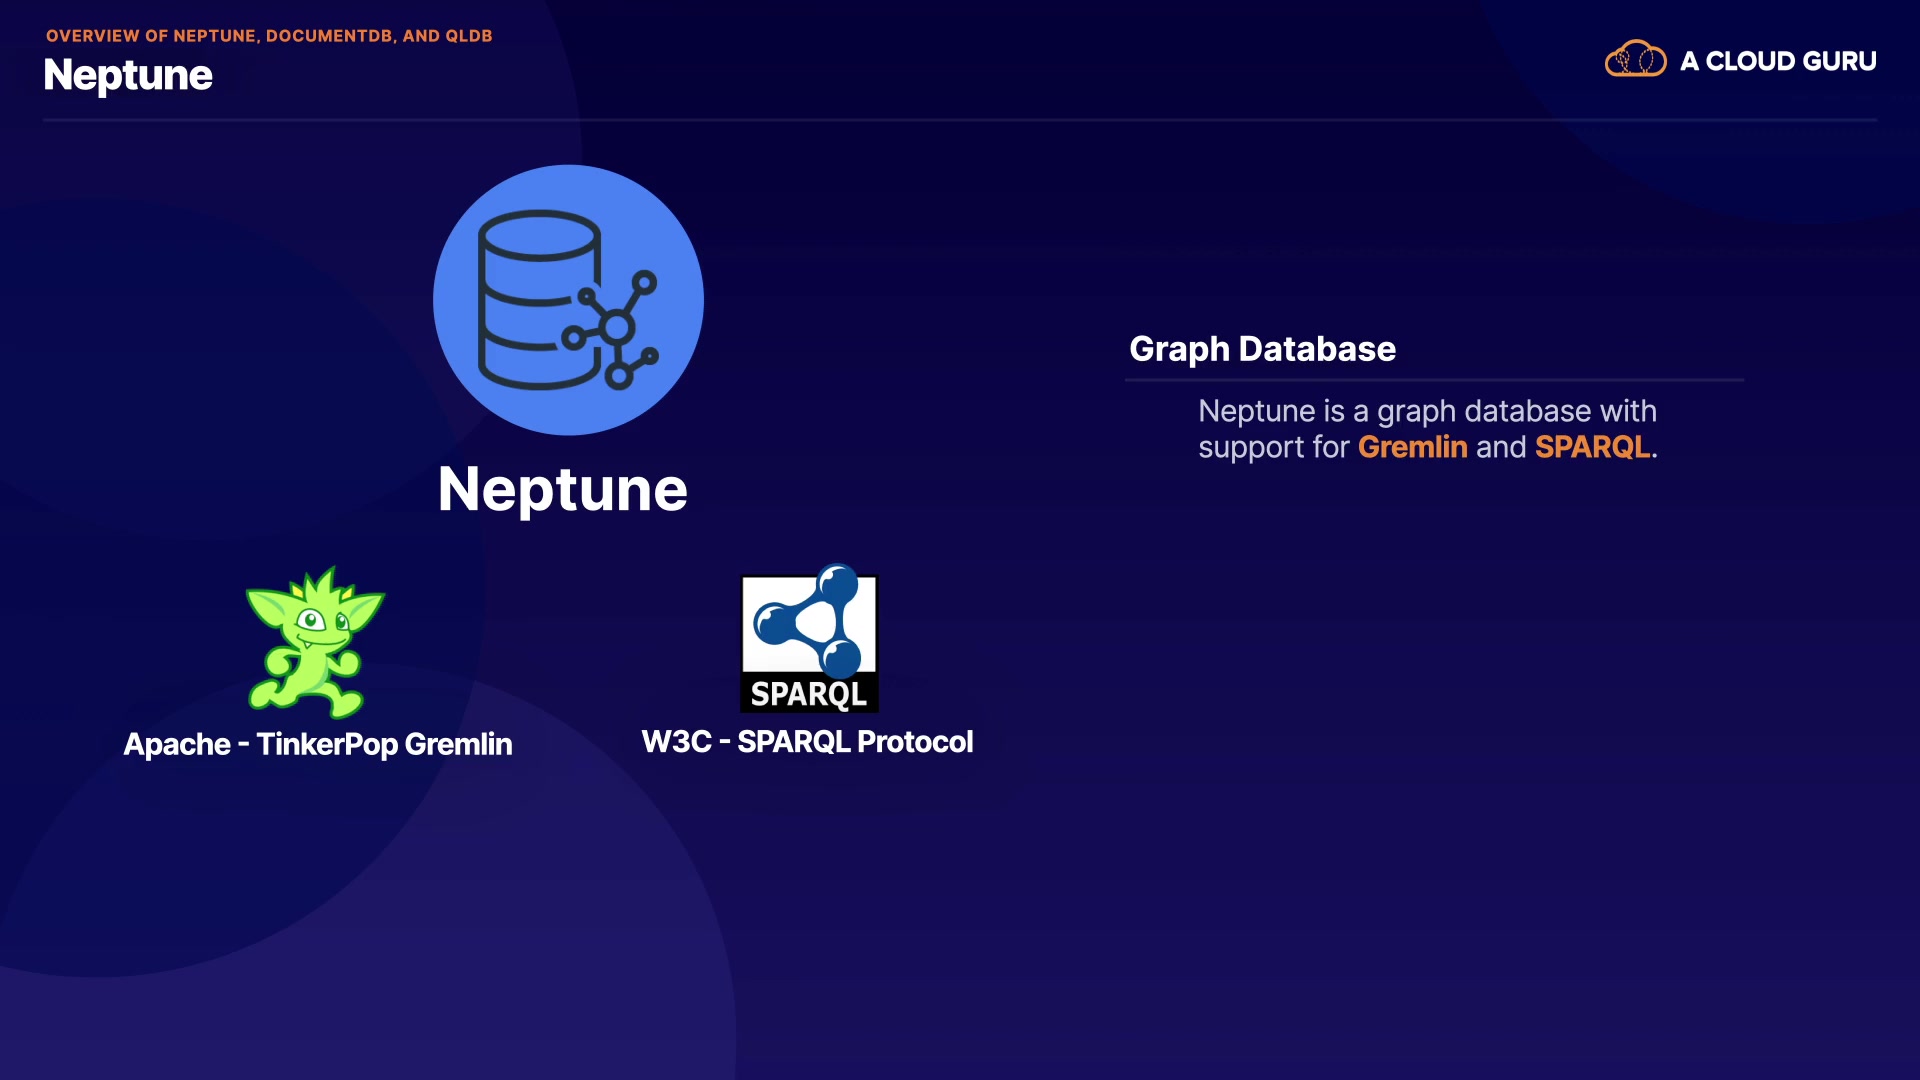Click the 'W3C - SPARQL Protocol' caption
1920x1080 pixels.
[807, 742]
